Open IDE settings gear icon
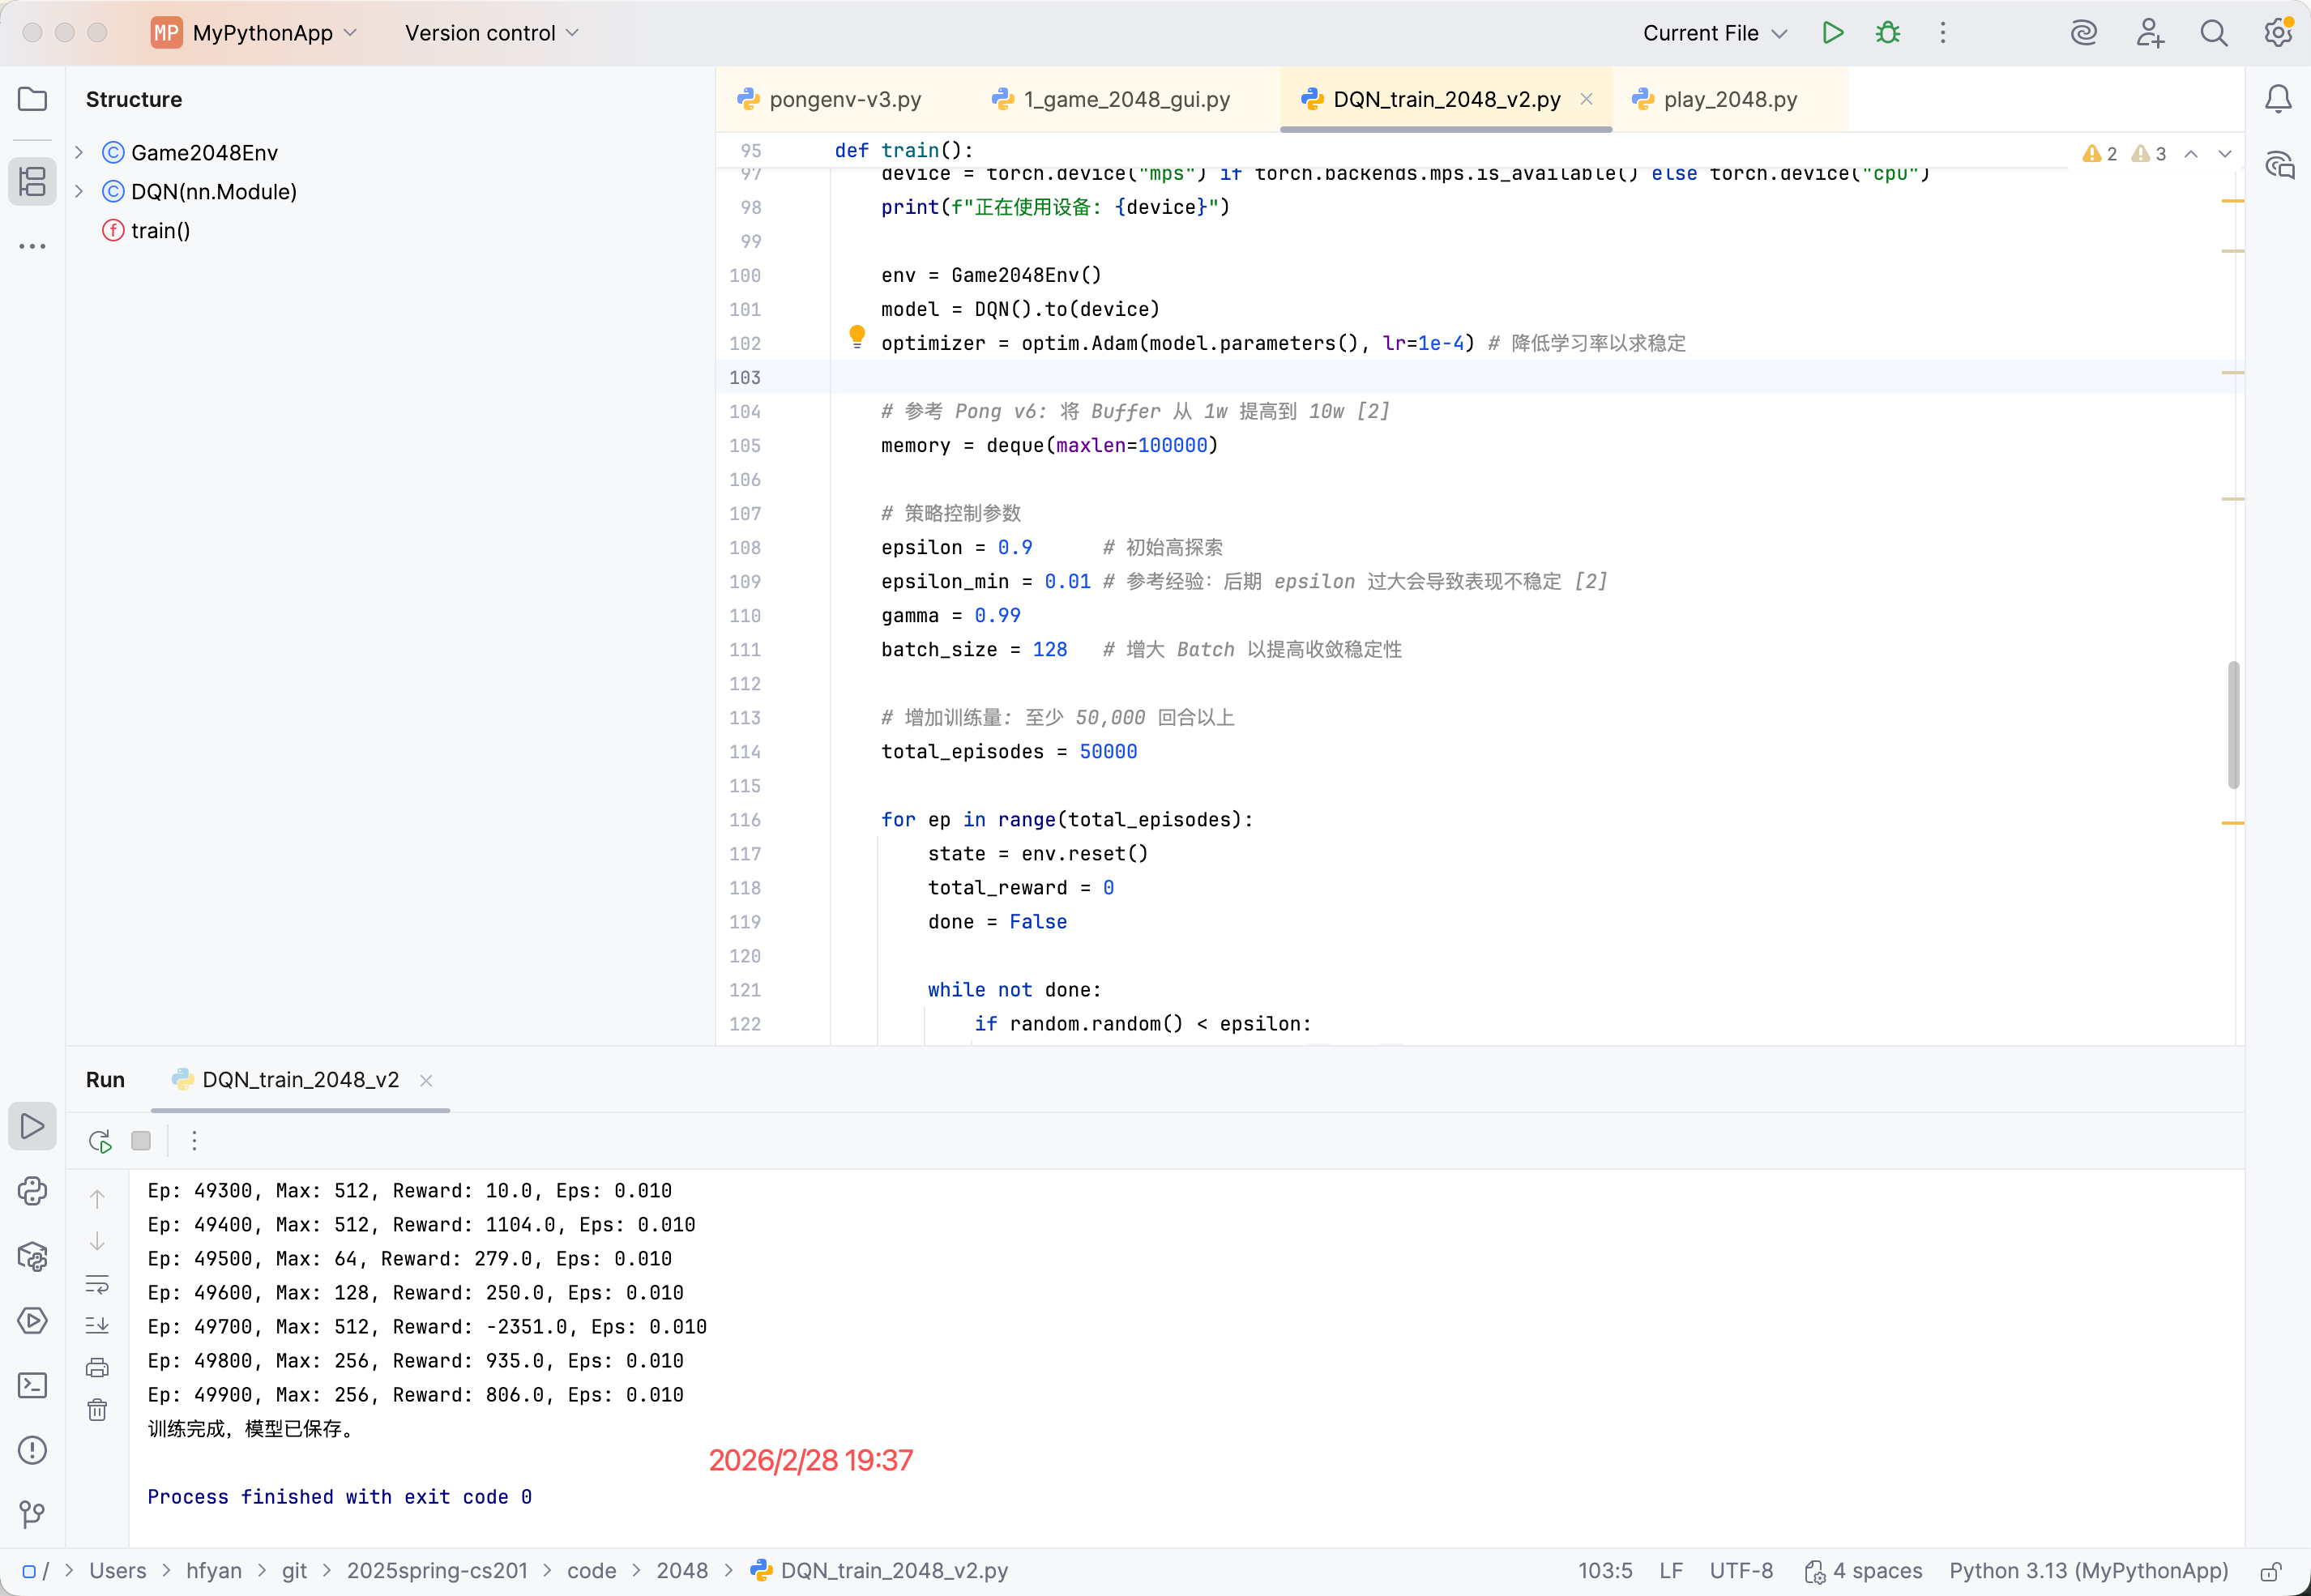Screen dimensions: 2311x1596 coord(2278,33)
